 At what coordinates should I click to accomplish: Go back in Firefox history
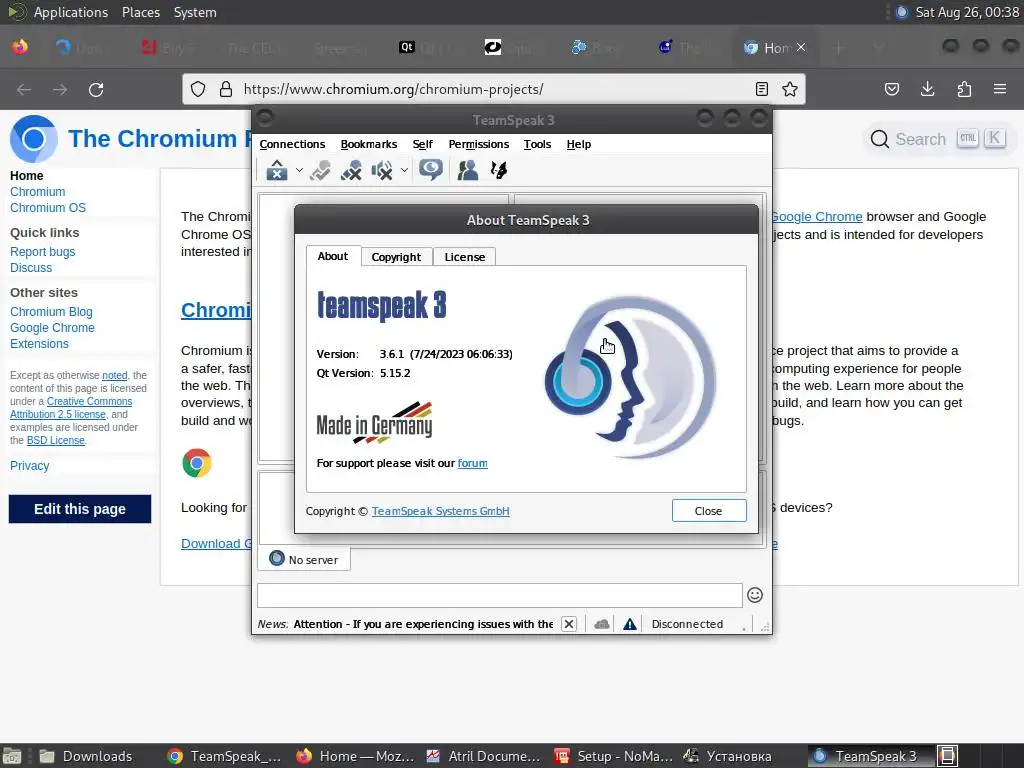pos(24,89)
